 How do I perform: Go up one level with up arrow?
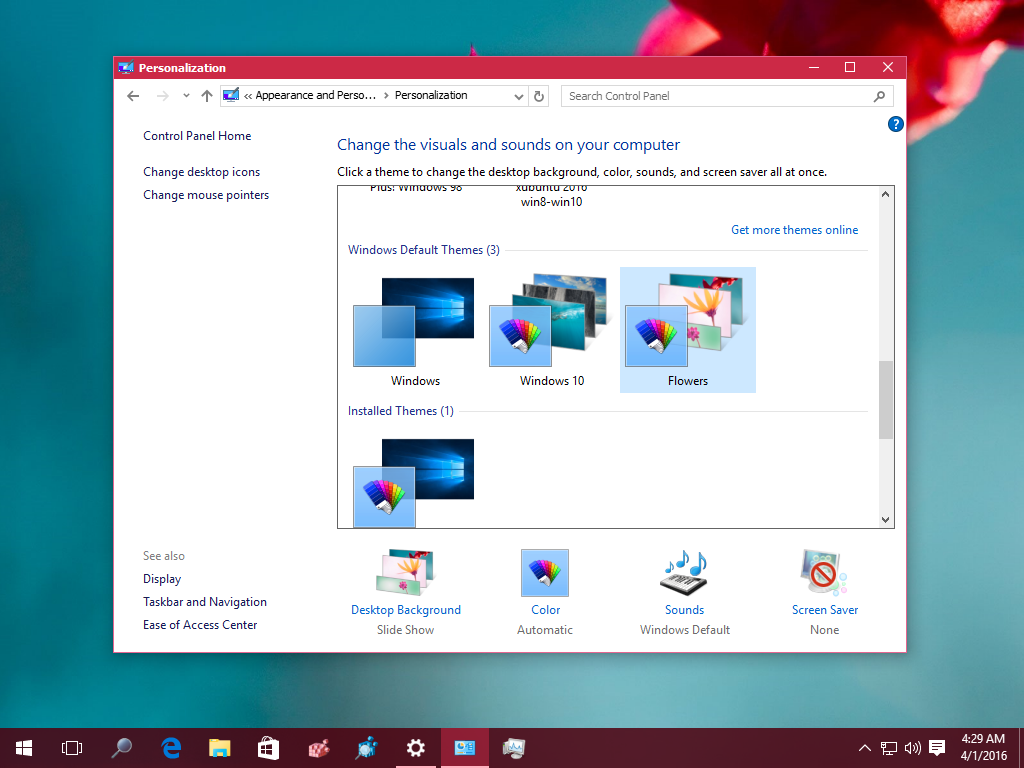pos(207,96)
